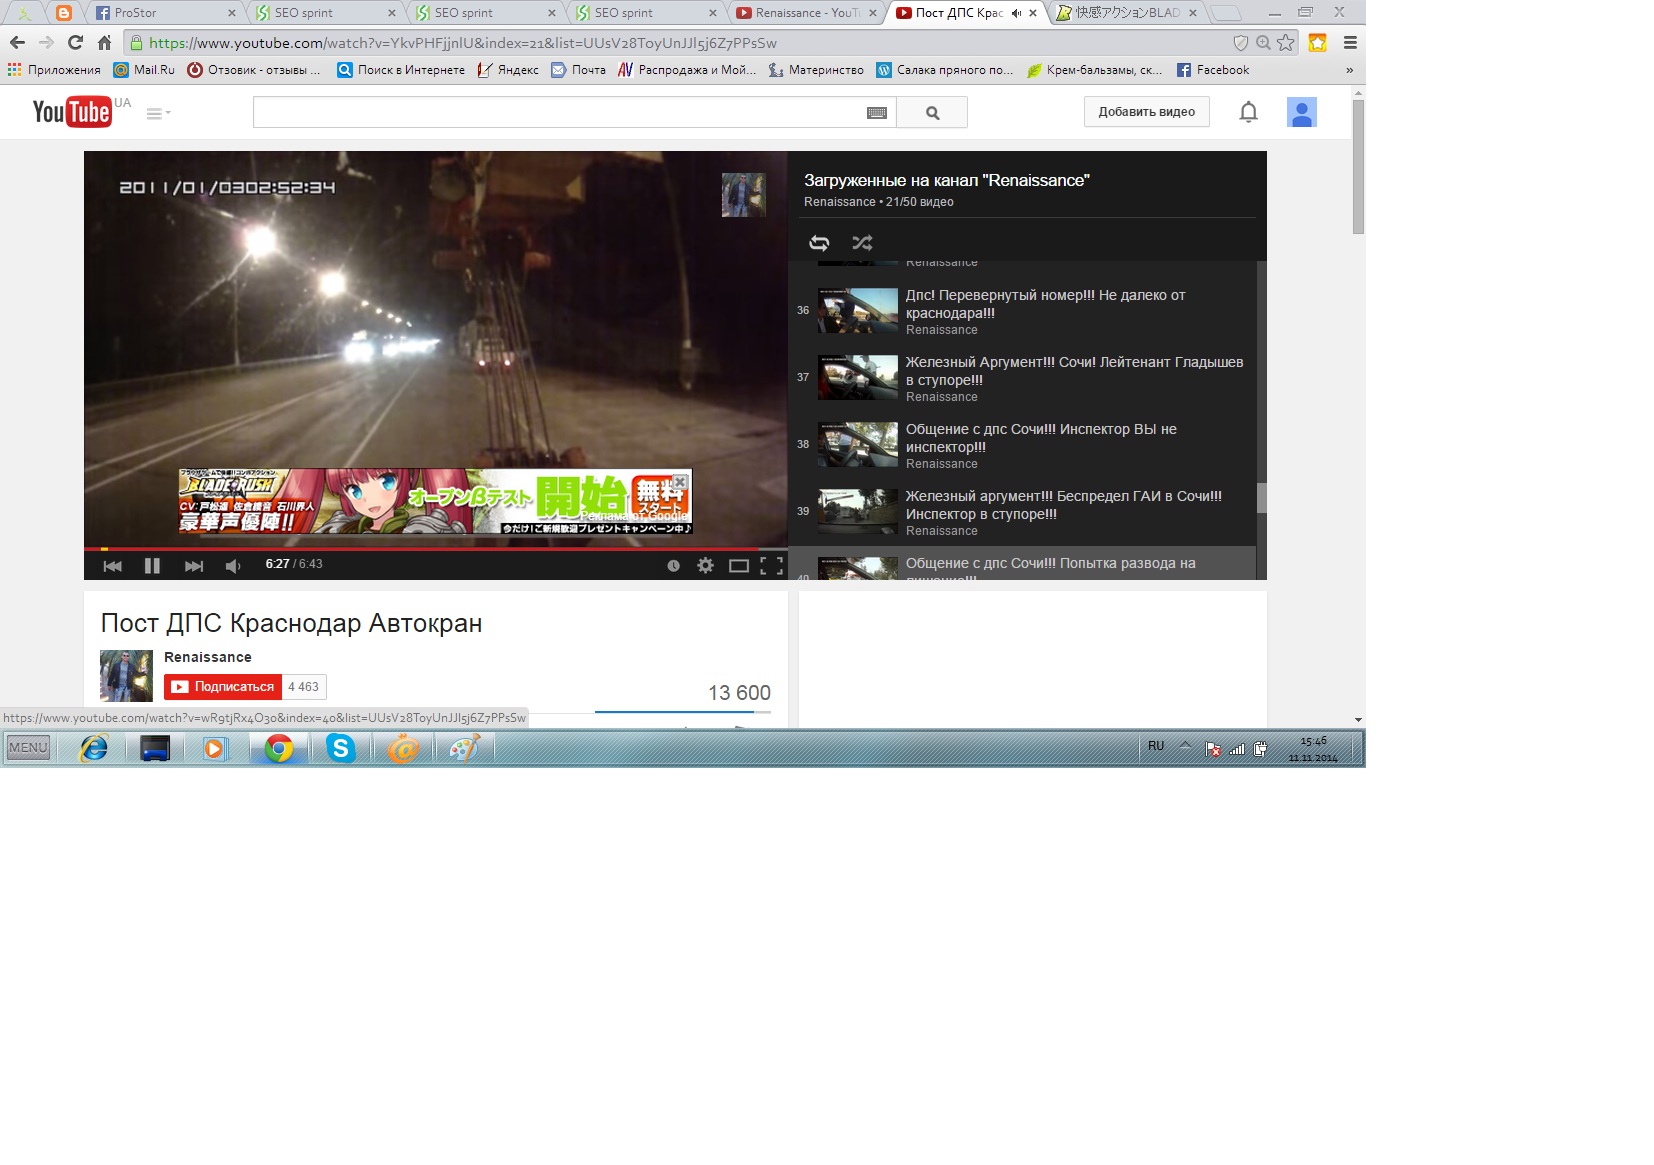
Task: Click the address bar URL
Action: click(463, 43)
